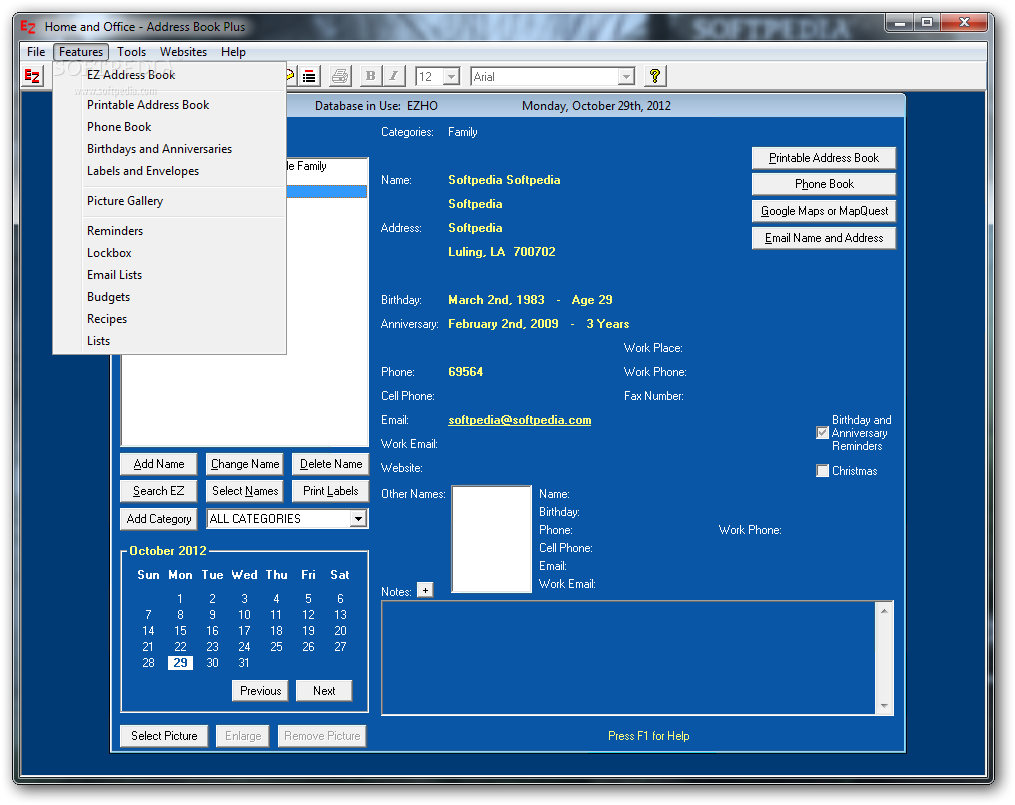This screenshot has height=805, width=1015.
Task: Select calendar day 15
Action: 180,631
